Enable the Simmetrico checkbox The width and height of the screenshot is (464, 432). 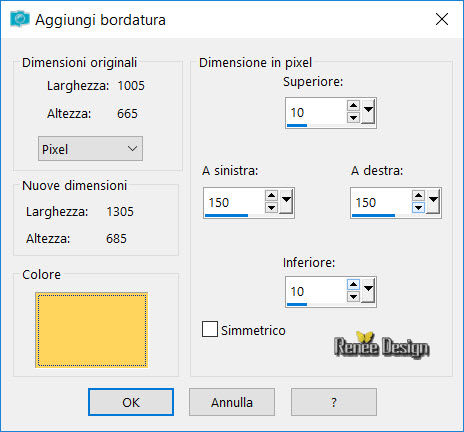tap(210, 329)
